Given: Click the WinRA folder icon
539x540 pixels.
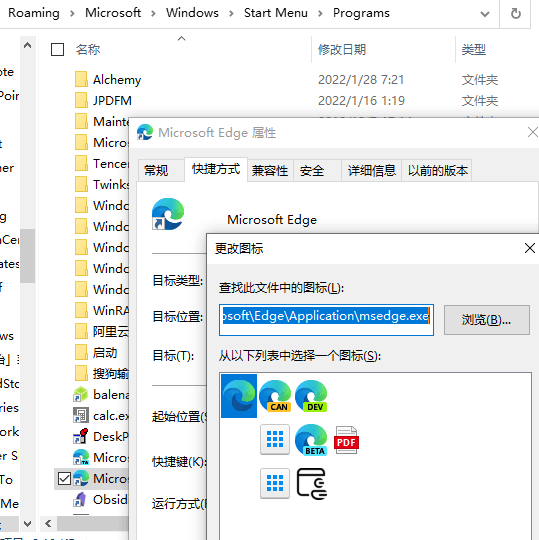Looking at the screenshot, I should point(81,310).
